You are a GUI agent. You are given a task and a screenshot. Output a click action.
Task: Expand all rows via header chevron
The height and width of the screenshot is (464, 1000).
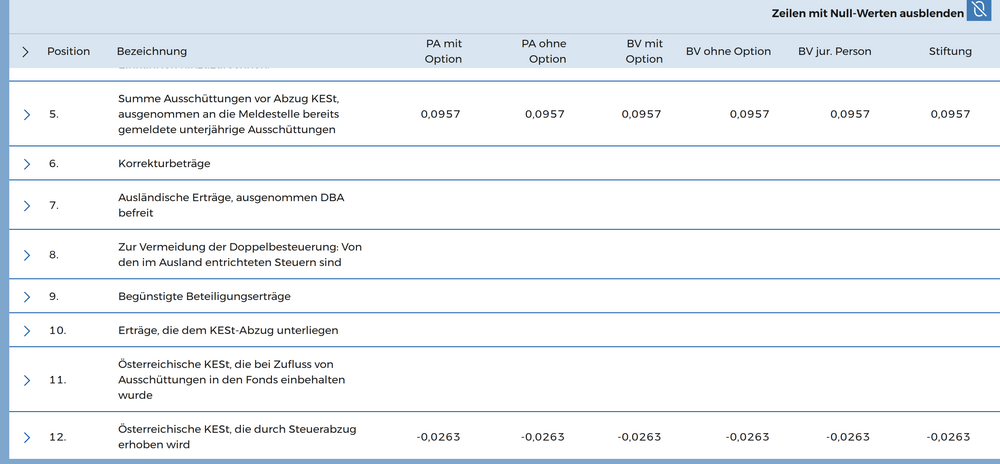point(26,52)
